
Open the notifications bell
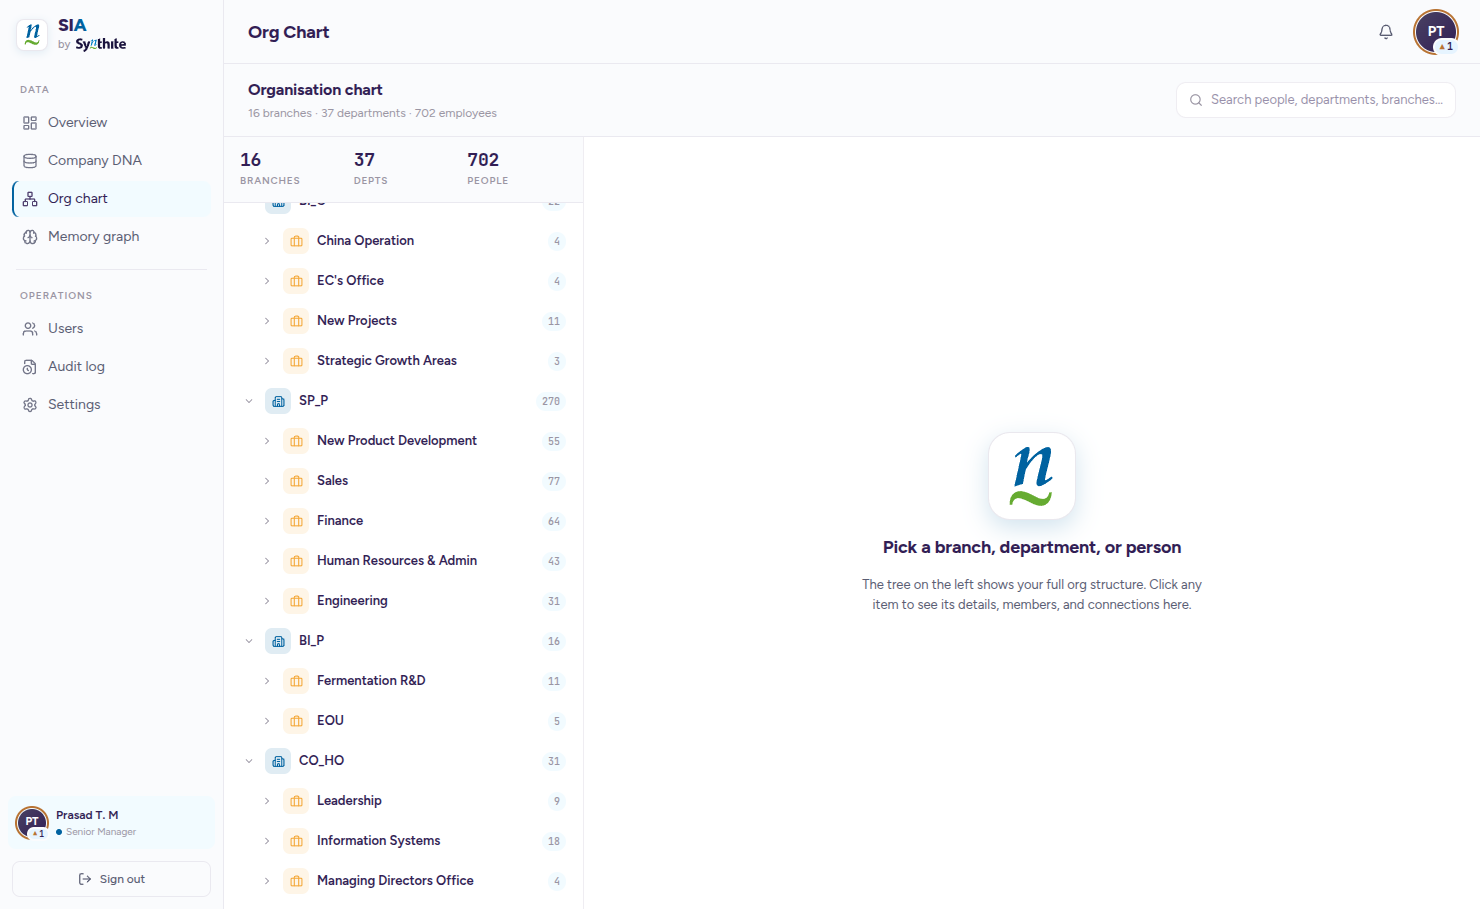click(x=1386, y=32)
